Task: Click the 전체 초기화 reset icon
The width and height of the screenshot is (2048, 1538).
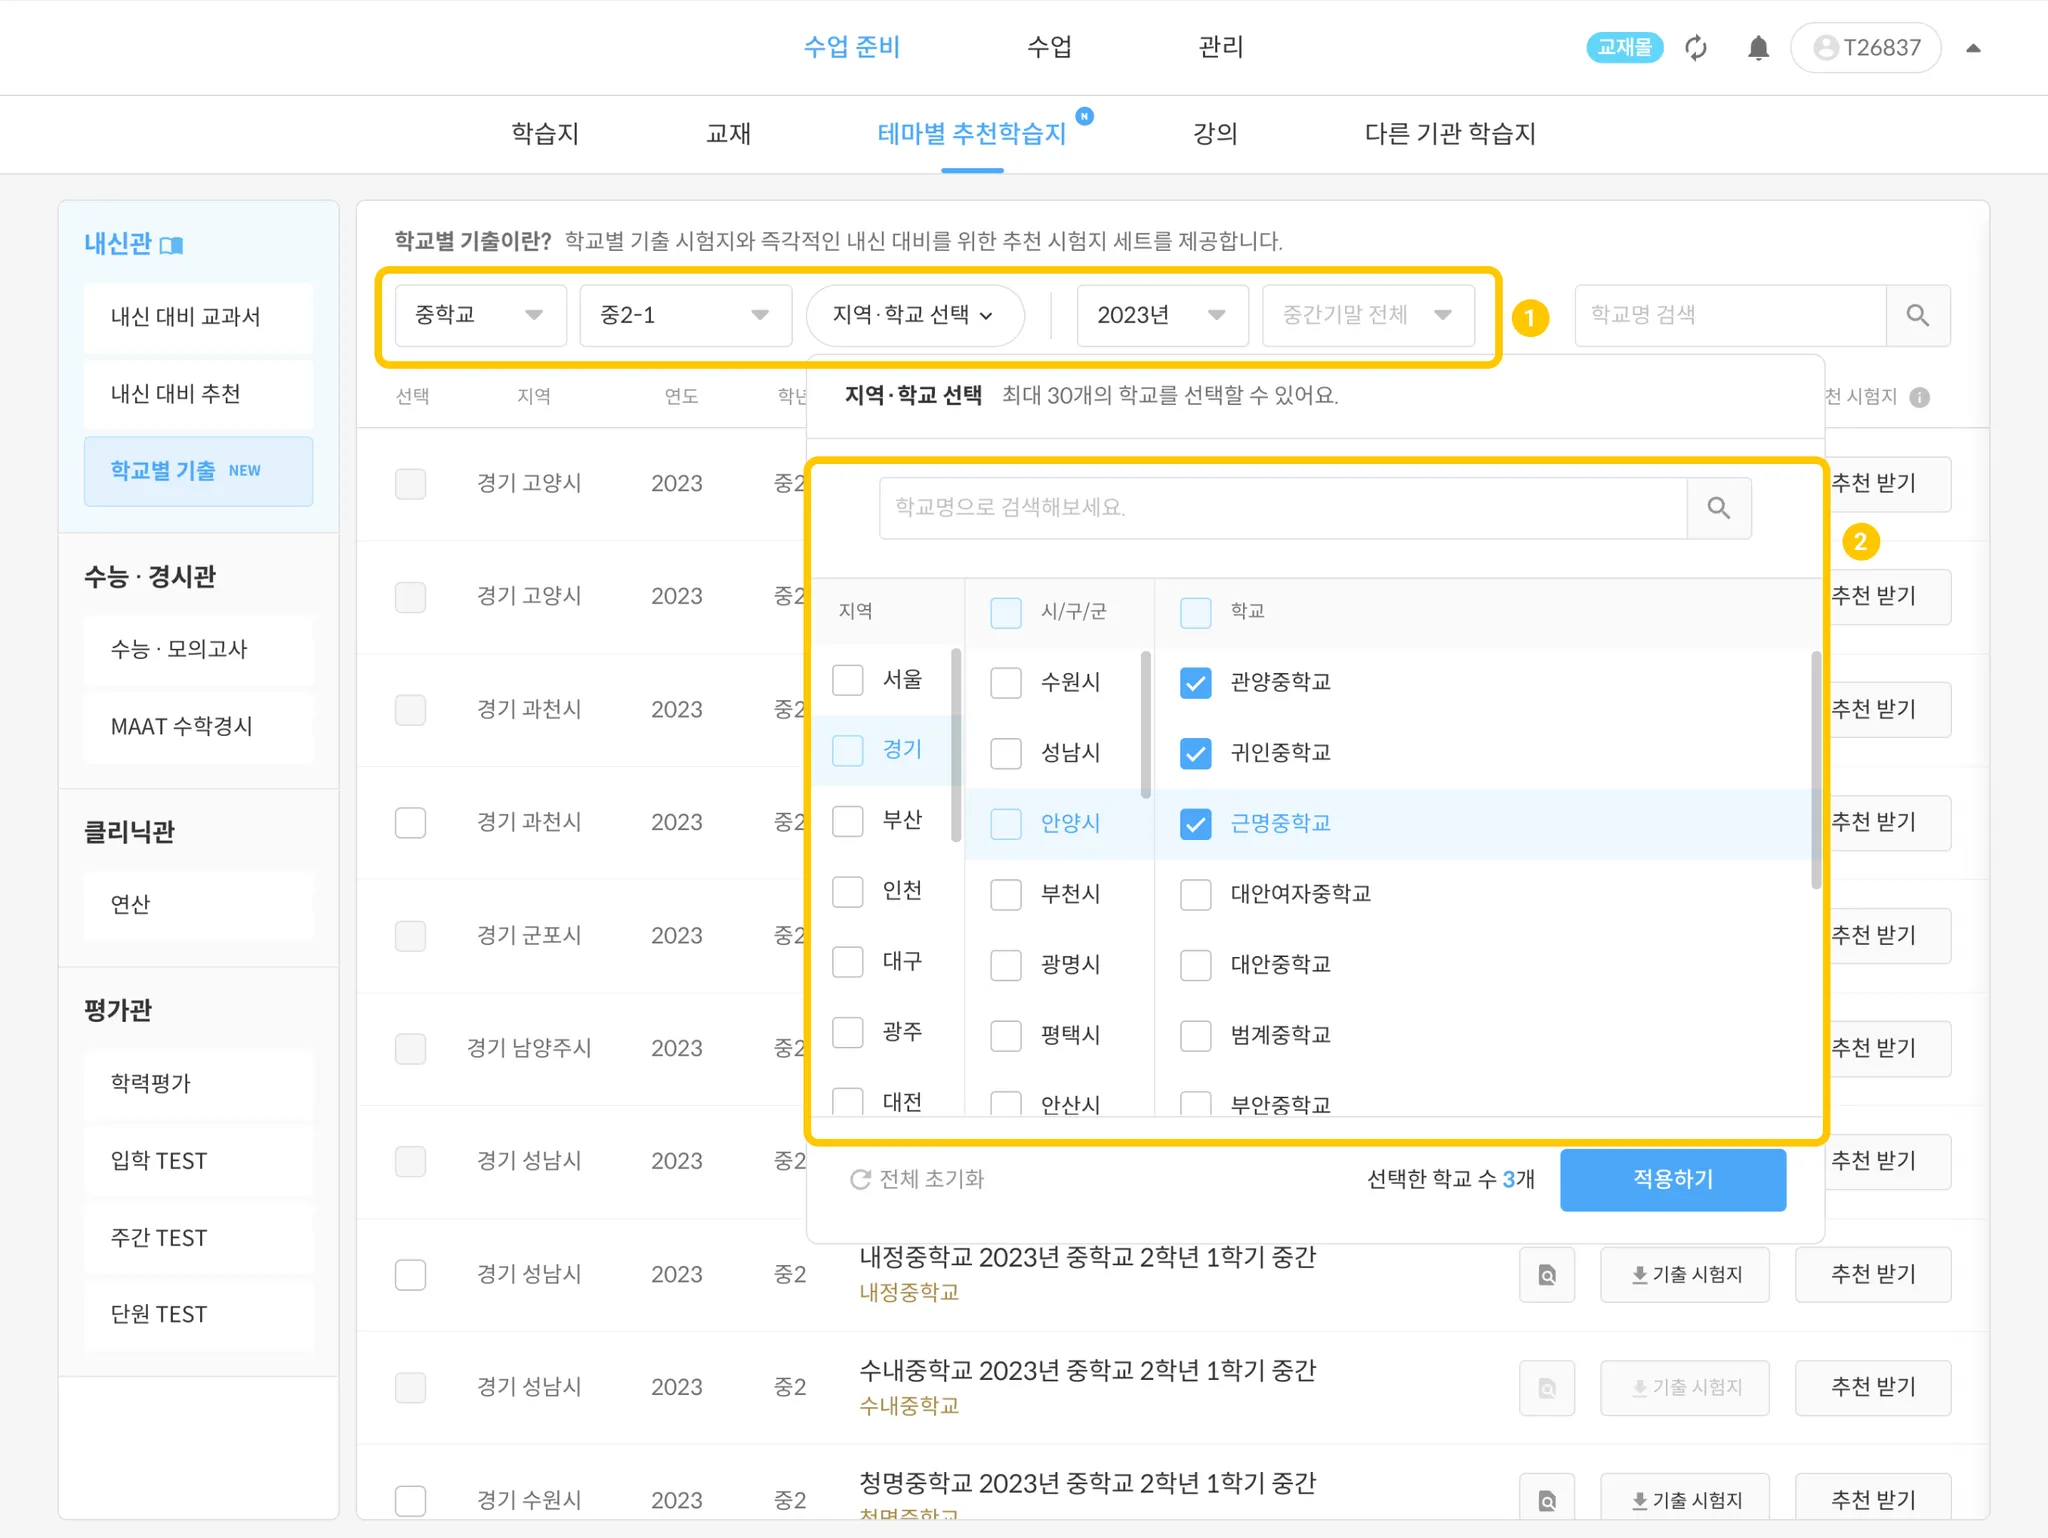Action: coord(860,1180)
